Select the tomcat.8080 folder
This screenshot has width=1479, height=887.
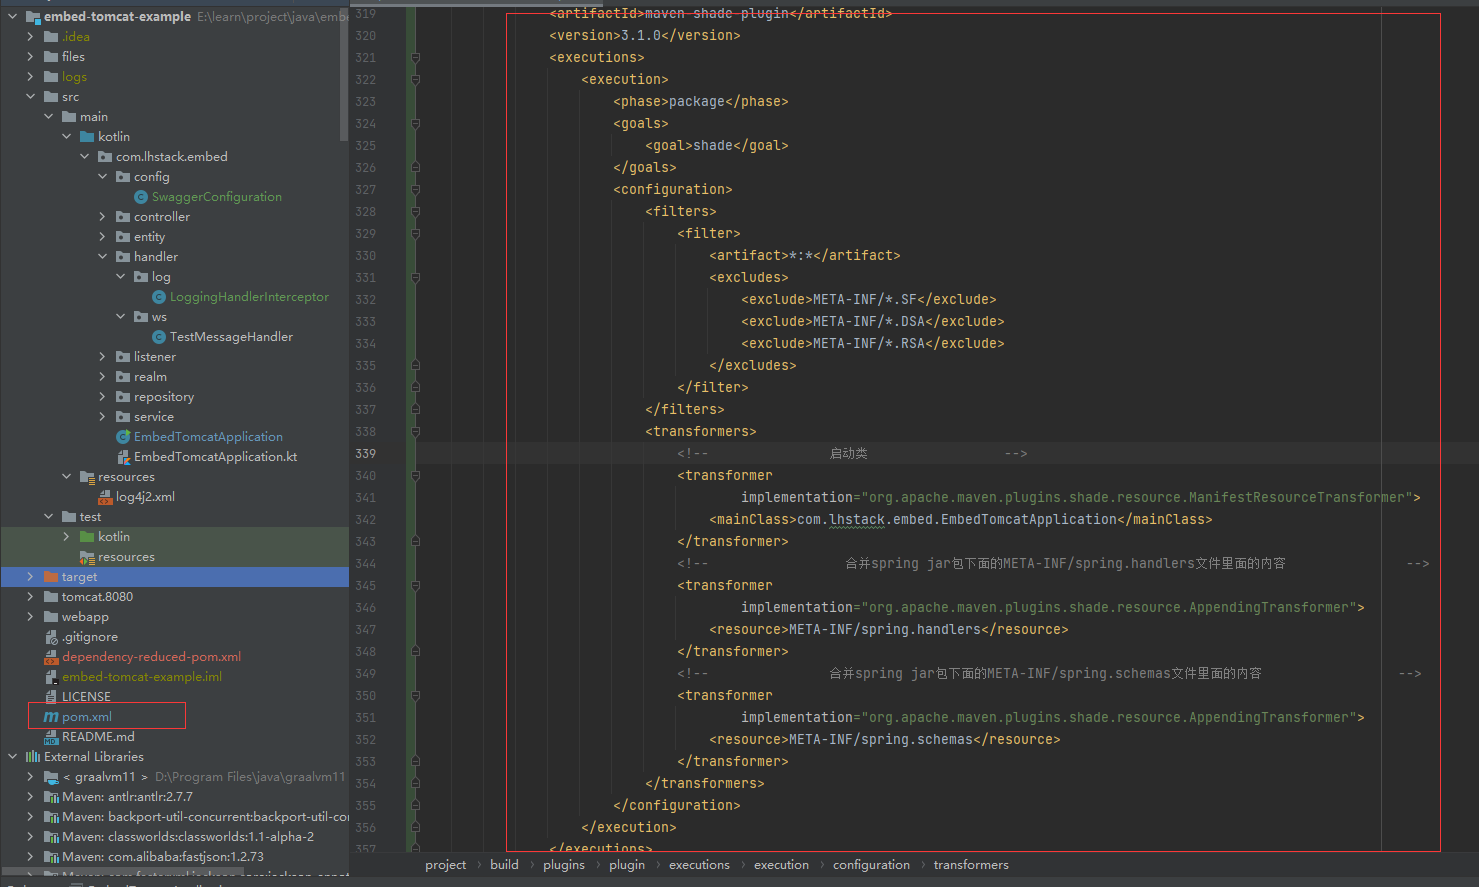tap(97, 597)
